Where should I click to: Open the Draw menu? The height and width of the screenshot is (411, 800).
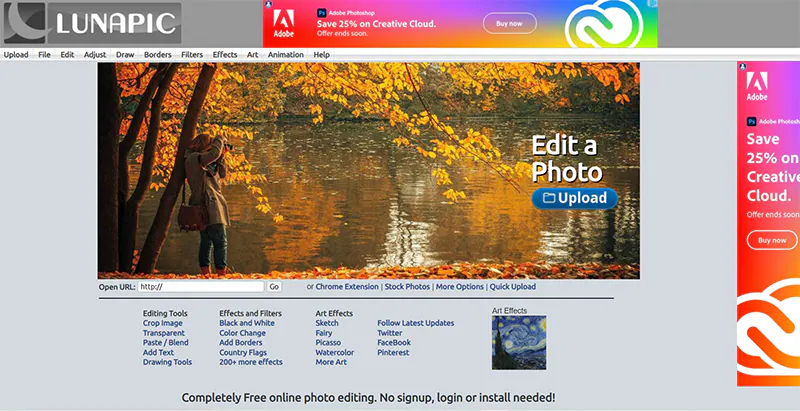pos(125,55)
